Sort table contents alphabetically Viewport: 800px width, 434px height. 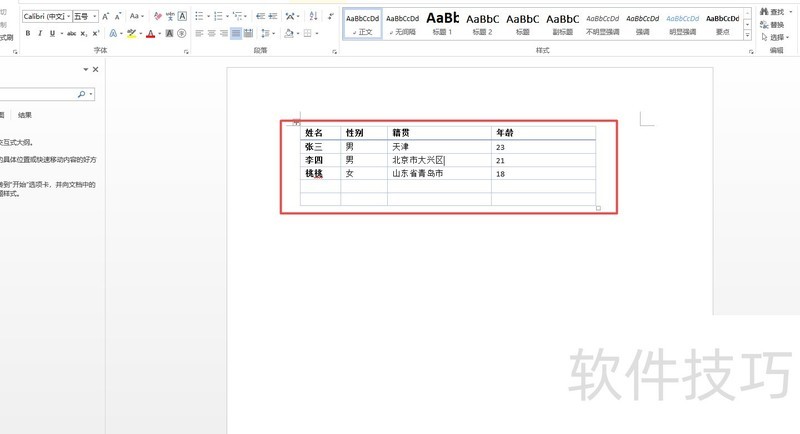pyautogui.click(x=313, y=16)
